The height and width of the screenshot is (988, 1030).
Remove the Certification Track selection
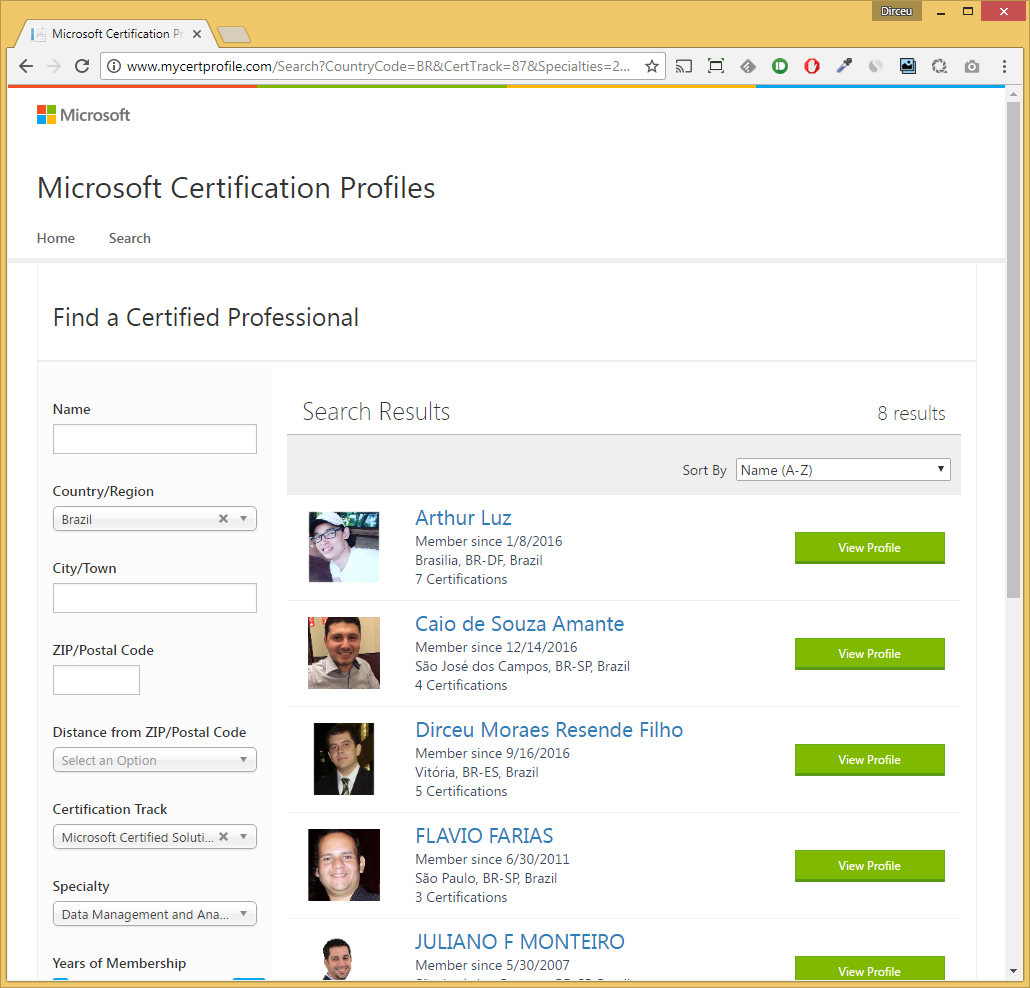223,837
